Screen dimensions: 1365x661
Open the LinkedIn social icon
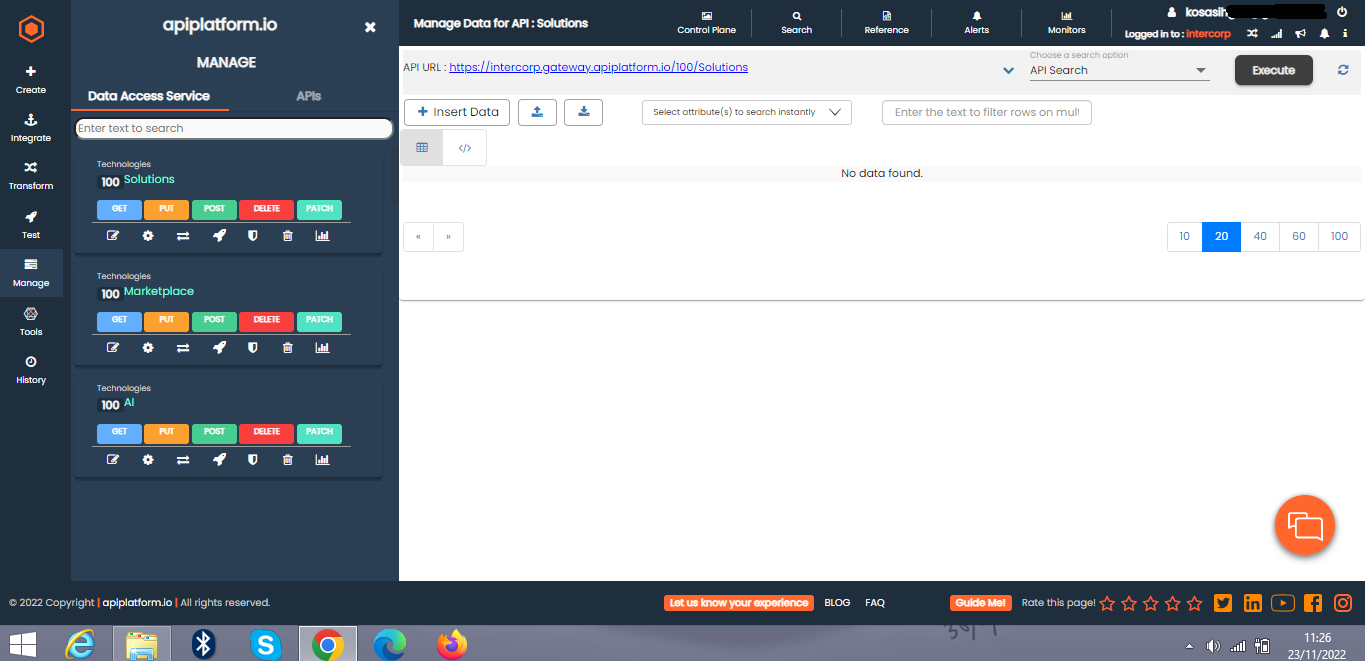pos(1252,603)
